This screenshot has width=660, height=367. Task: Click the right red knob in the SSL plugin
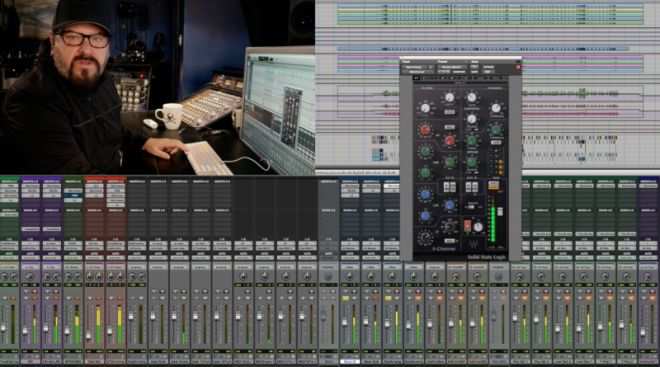(x=450, y=140)
